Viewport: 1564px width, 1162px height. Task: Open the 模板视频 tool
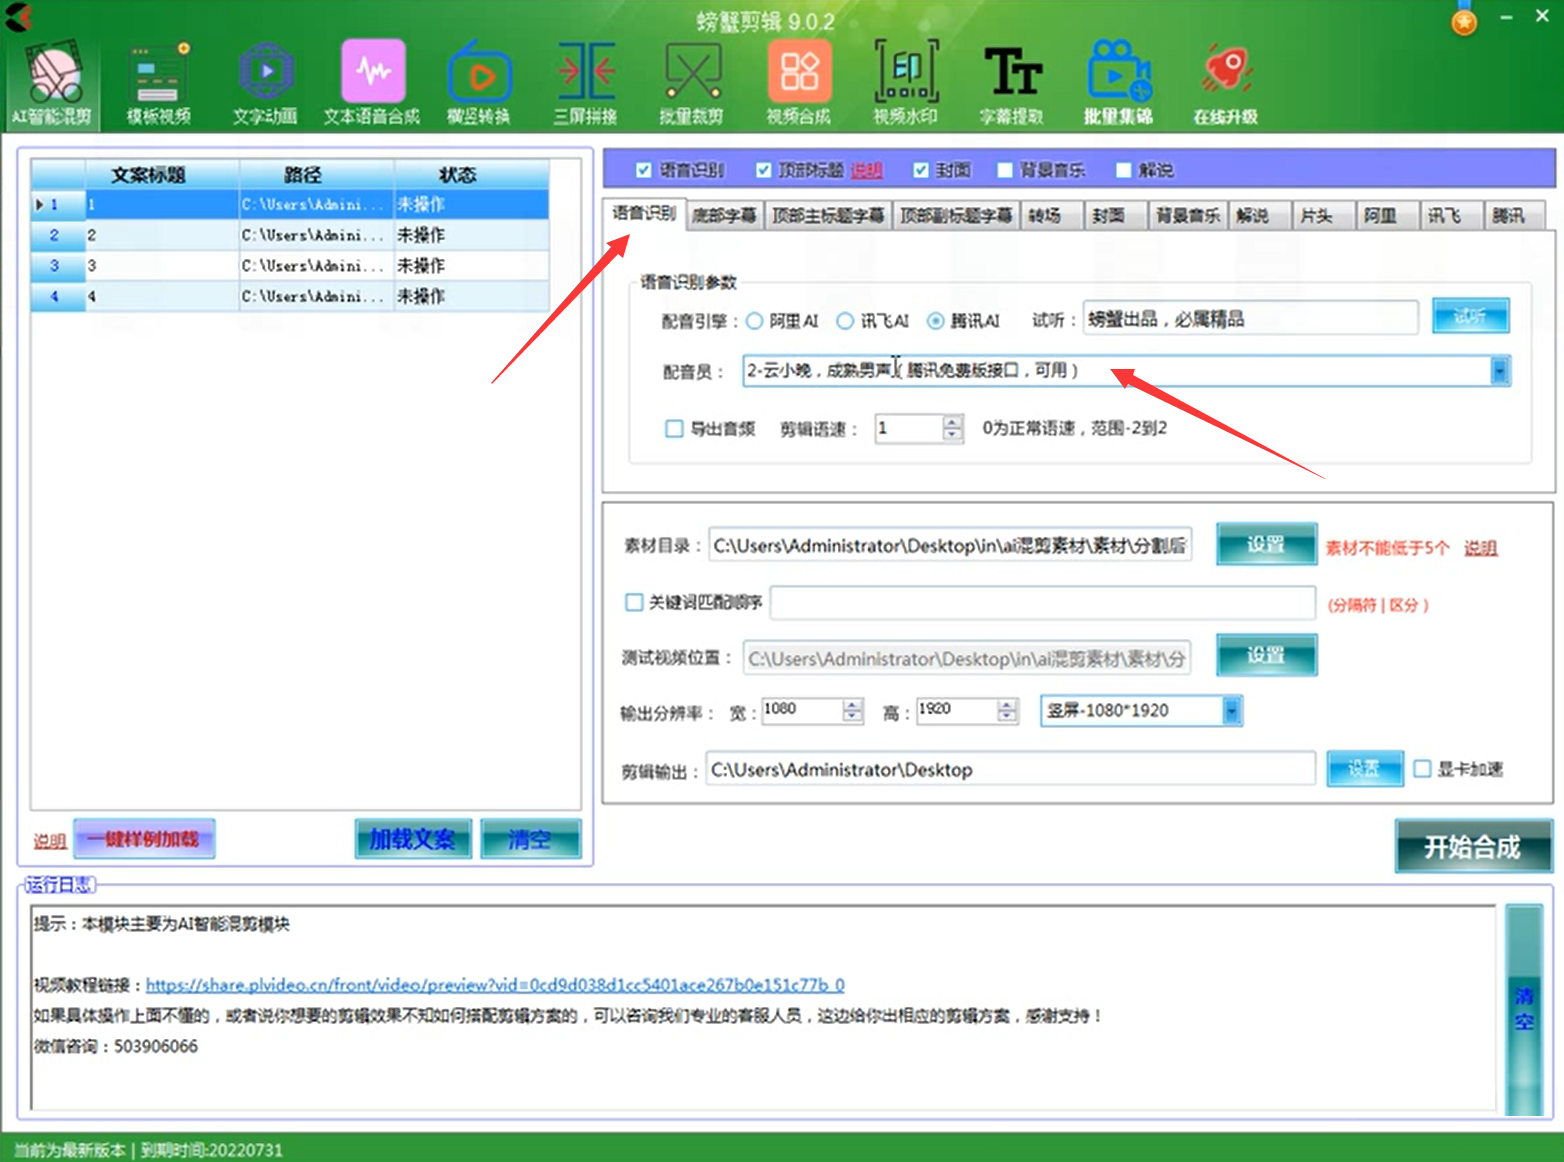pyautogui.click(x=159, y=84)
